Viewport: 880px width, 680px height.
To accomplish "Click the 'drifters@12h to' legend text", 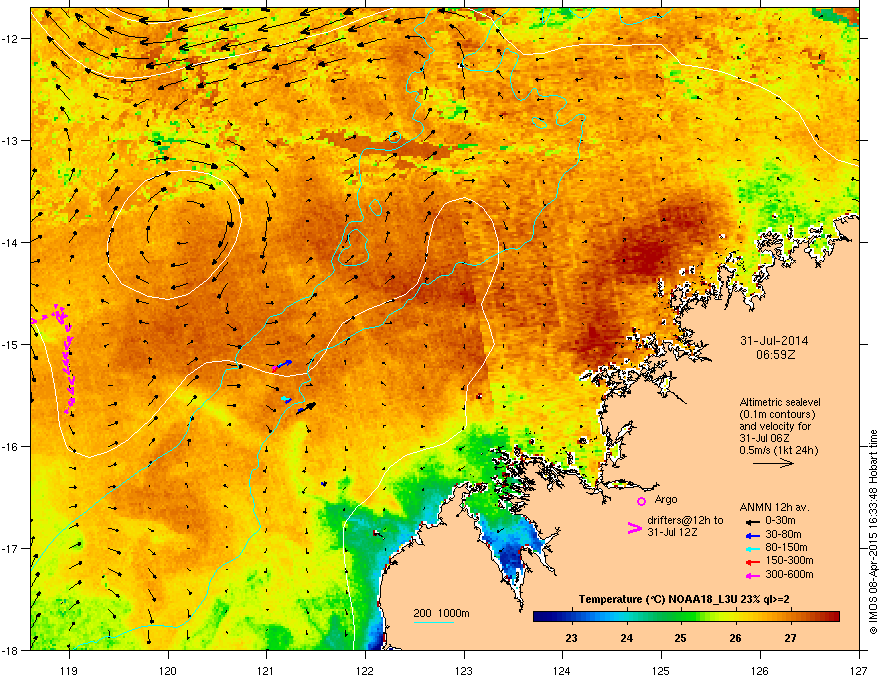I will point(685,520).
